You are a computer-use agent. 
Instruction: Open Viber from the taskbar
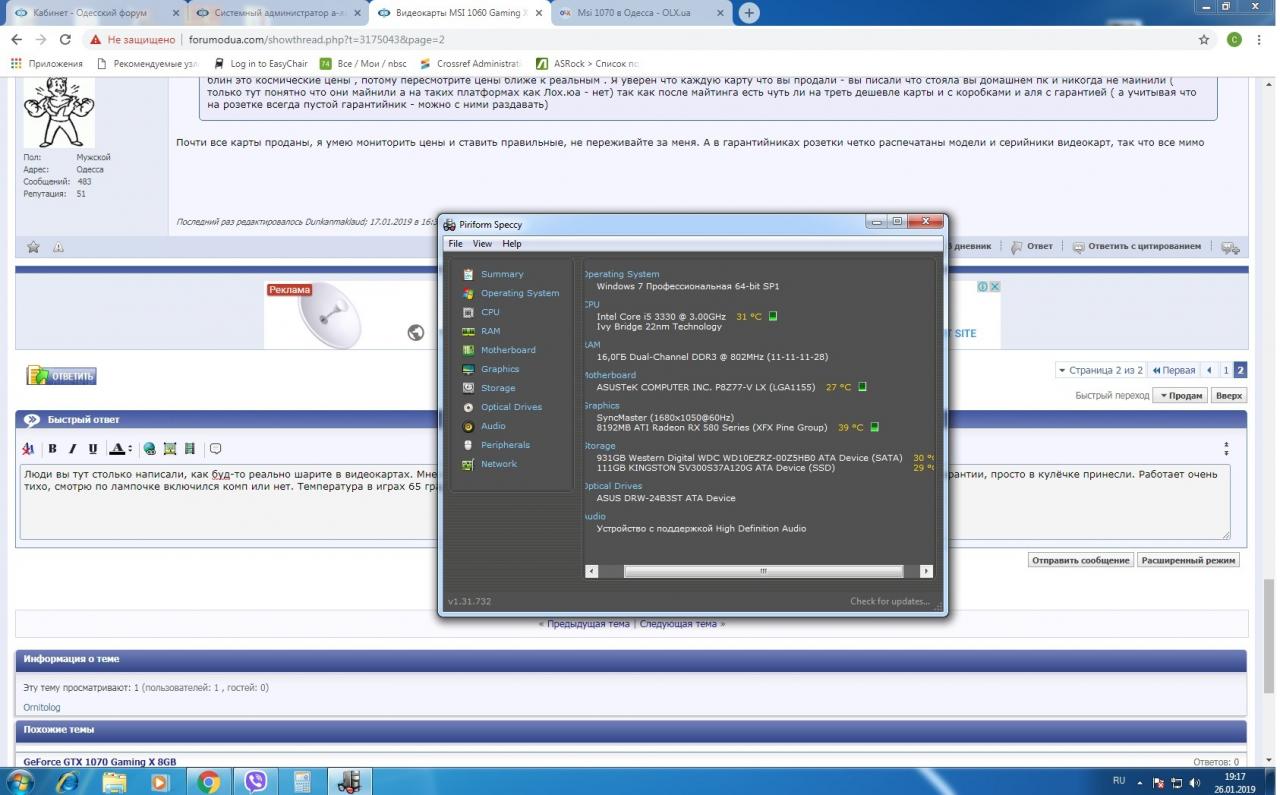pyautogui.click(x=256, y=781)
